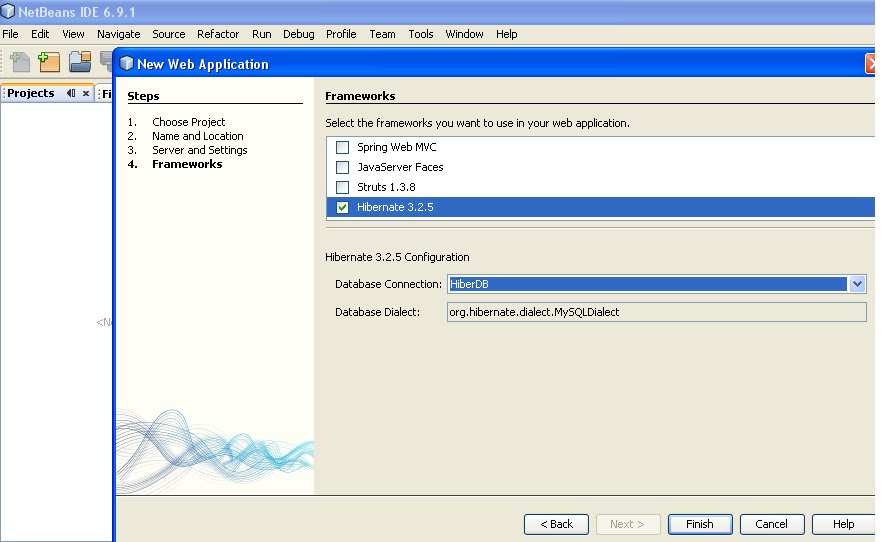Image resolution: width=885 pixels, height=542 pixels.
Task: Click the NetBeans cube icon in main title bar
Action: tap(8, 11)
